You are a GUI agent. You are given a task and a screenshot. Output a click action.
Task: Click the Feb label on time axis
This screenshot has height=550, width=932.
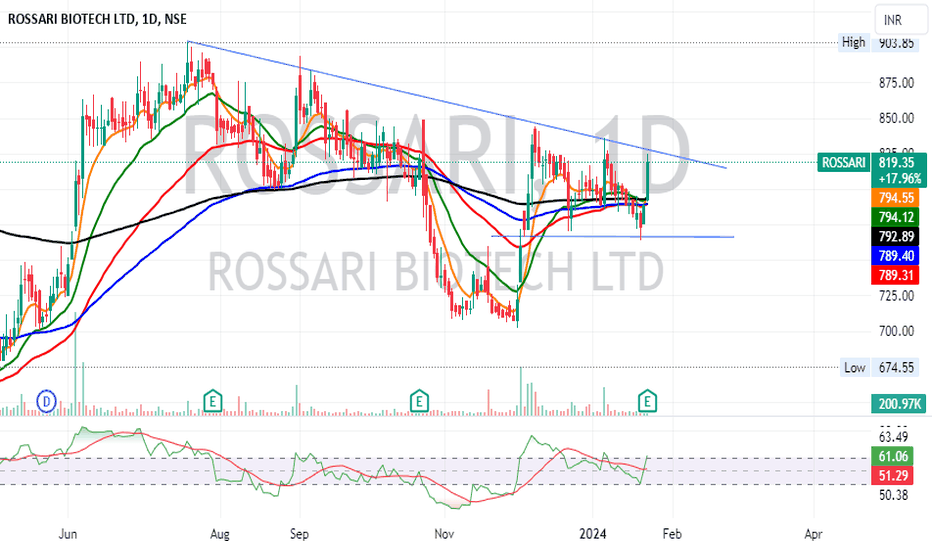click(672, 534)
